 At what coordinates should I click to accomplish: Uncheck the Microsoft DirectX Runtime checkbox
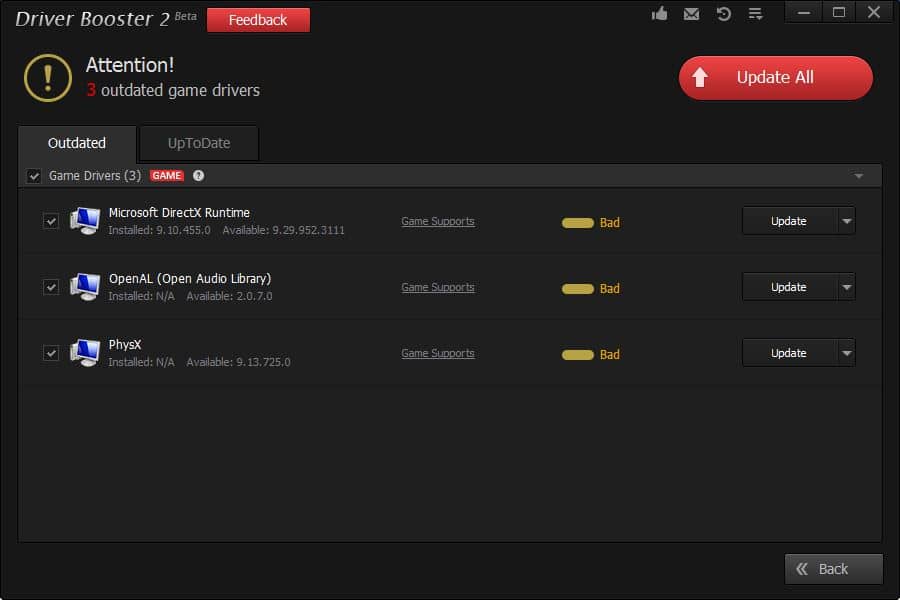51,221
